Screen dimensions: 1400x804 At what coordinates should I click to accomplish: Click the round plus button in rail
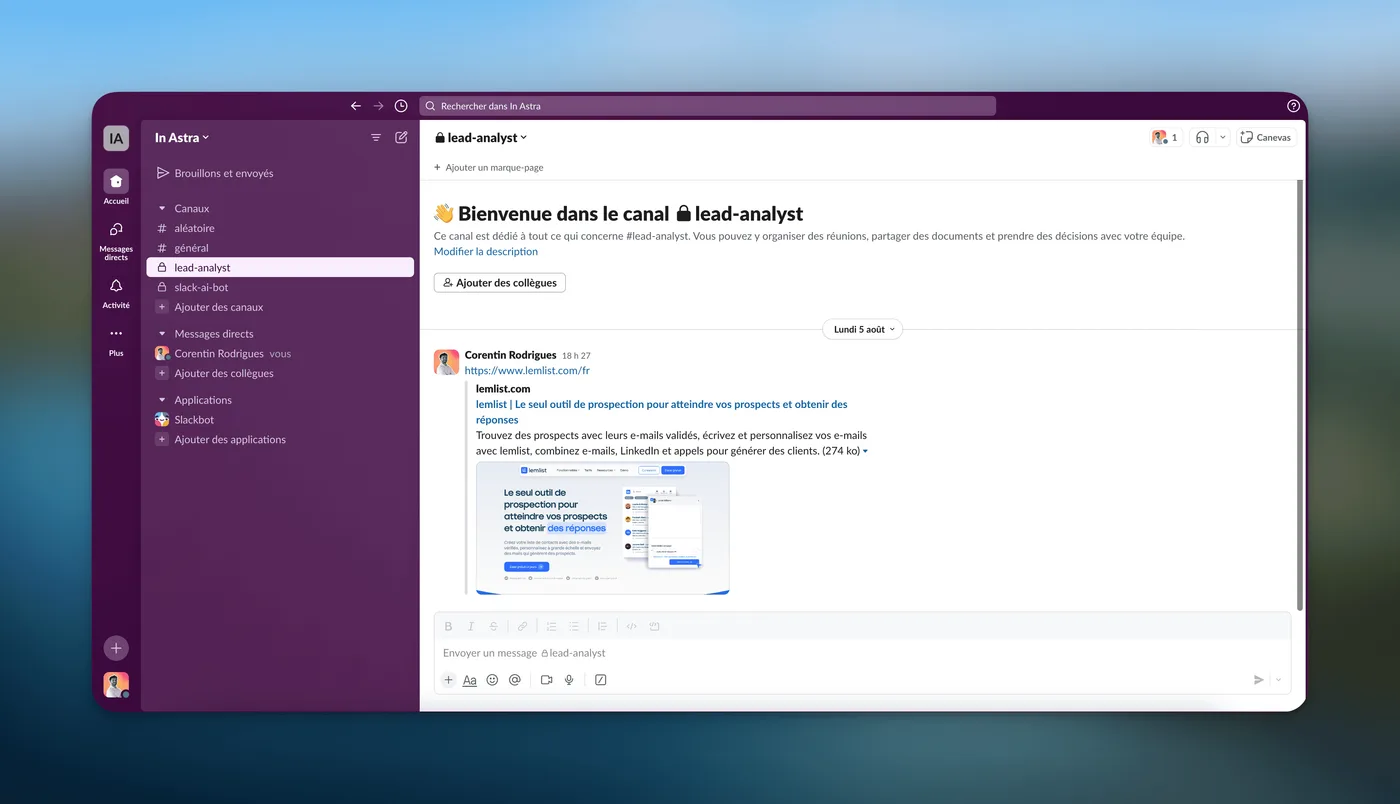pyautogui.click(x=116, y=648)
